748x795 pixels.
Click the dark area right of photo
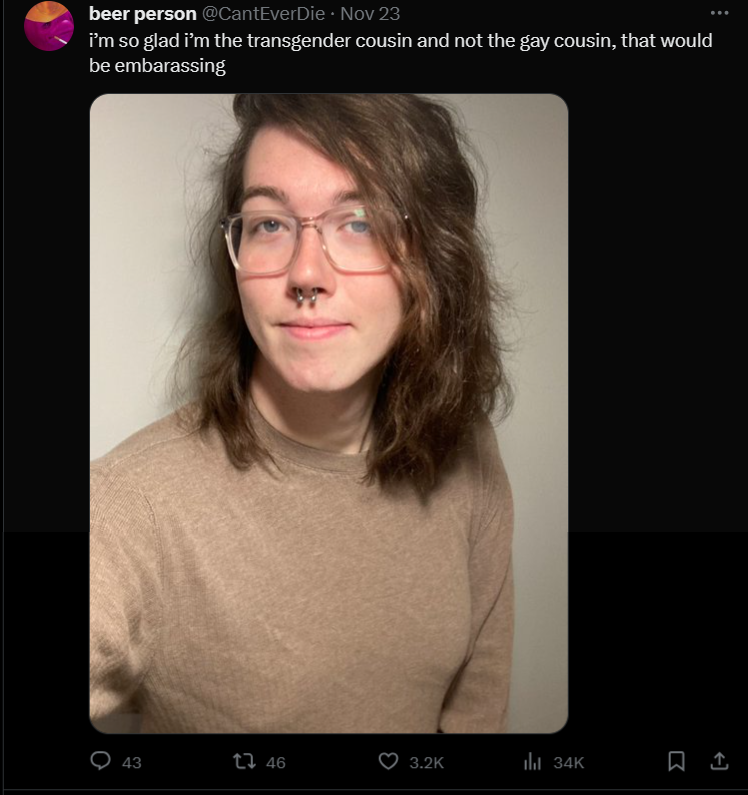coord(657,406)
